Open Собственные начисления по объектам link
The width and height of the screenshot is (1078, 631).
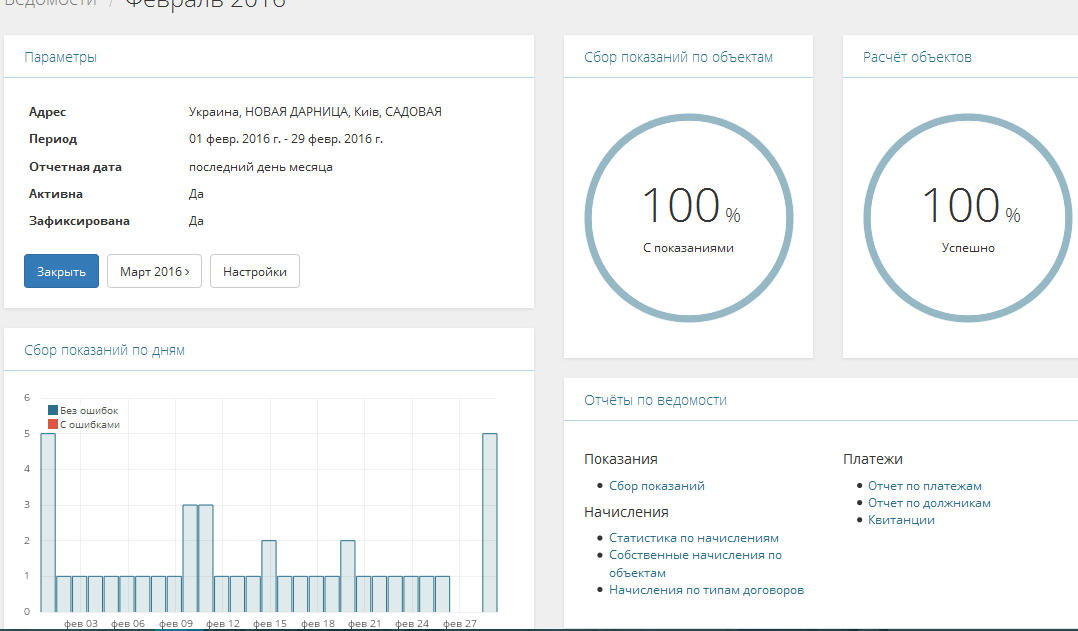(695, 555)
